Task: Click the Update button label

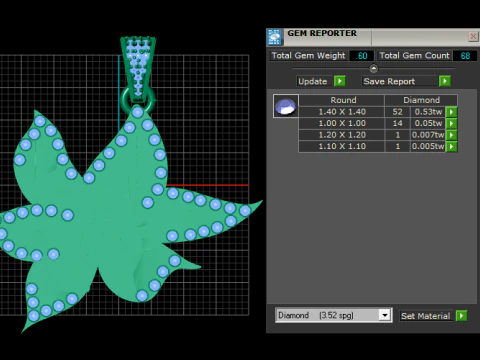Action: [x=313, y=81]
